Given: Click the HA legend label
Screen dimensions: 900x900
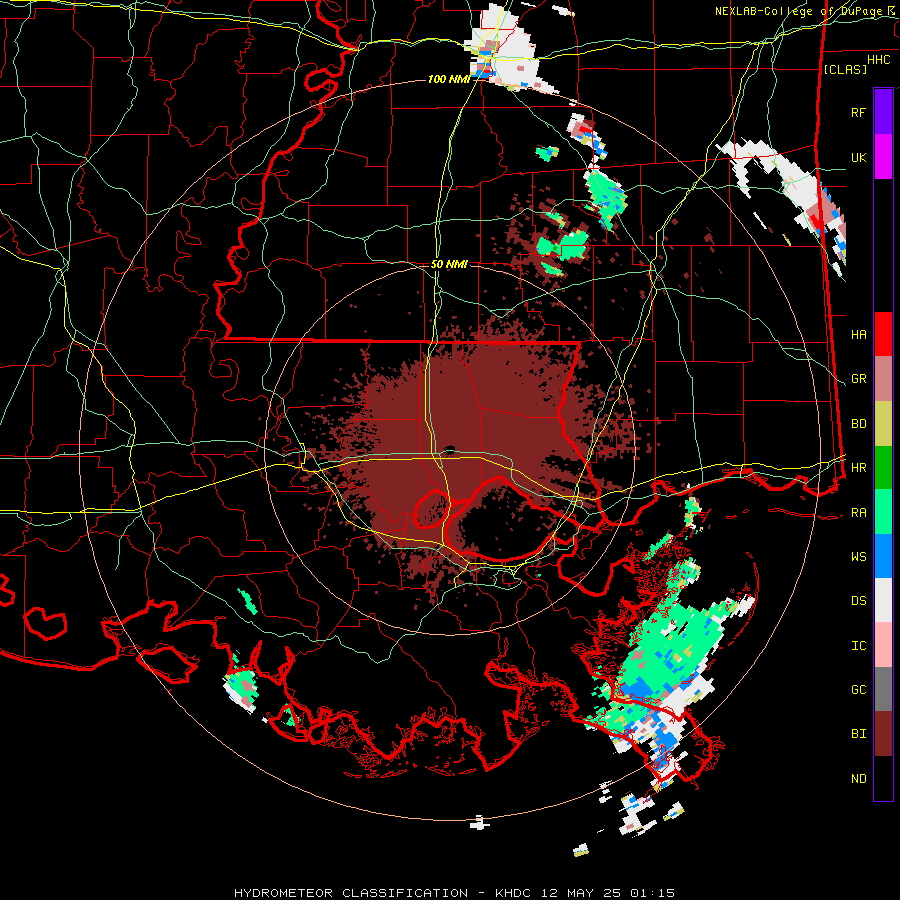Looking at the screenshot, I should (859, 334).
